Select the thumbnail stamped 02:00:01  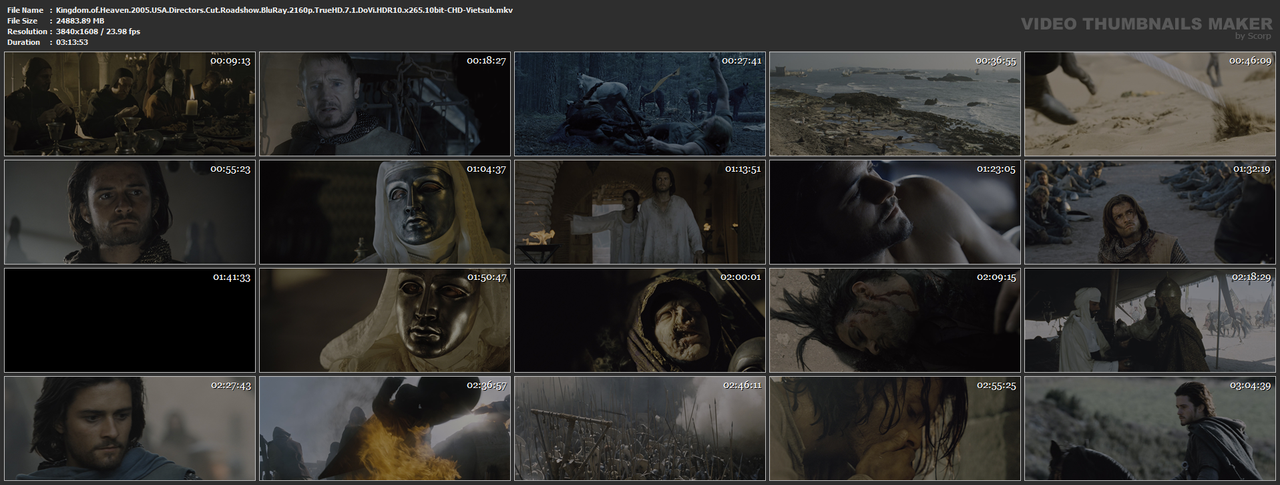640,320
